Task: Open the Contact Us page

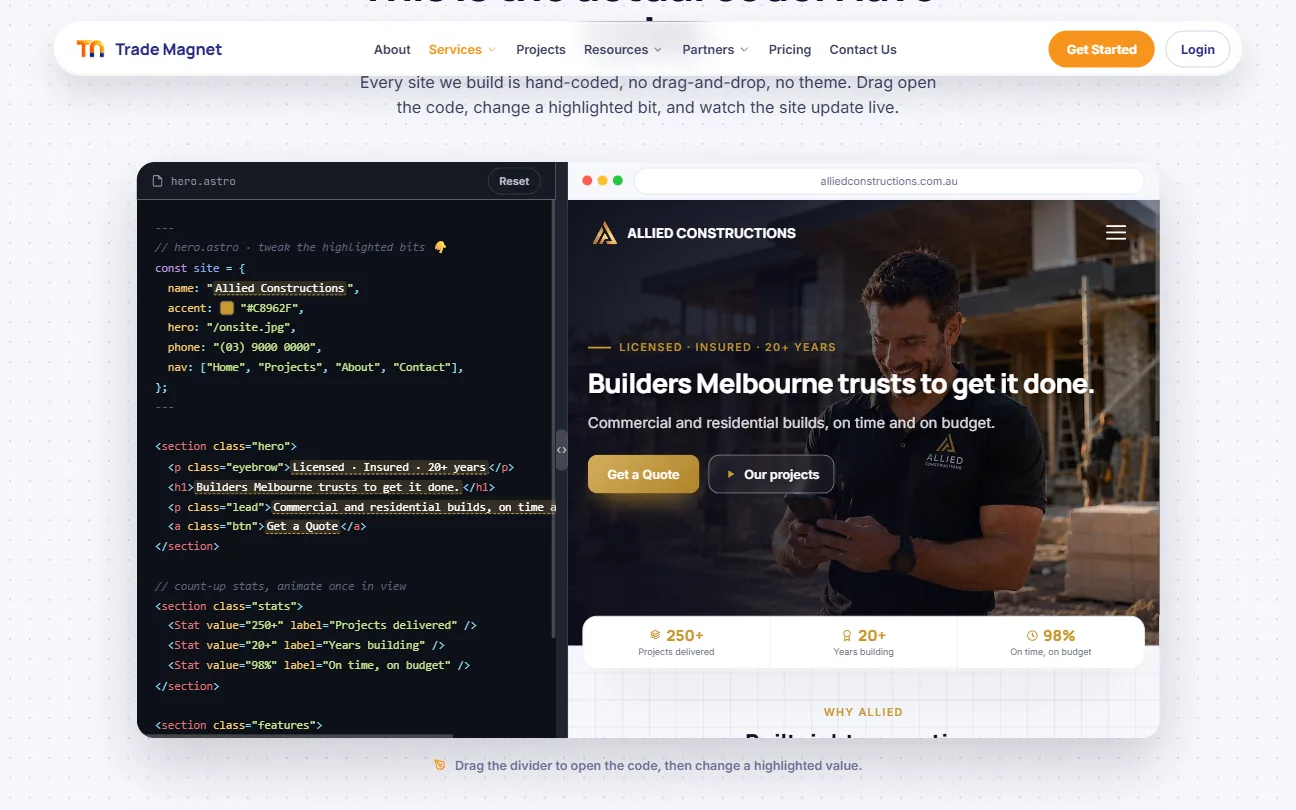Action: click(863, 49)
